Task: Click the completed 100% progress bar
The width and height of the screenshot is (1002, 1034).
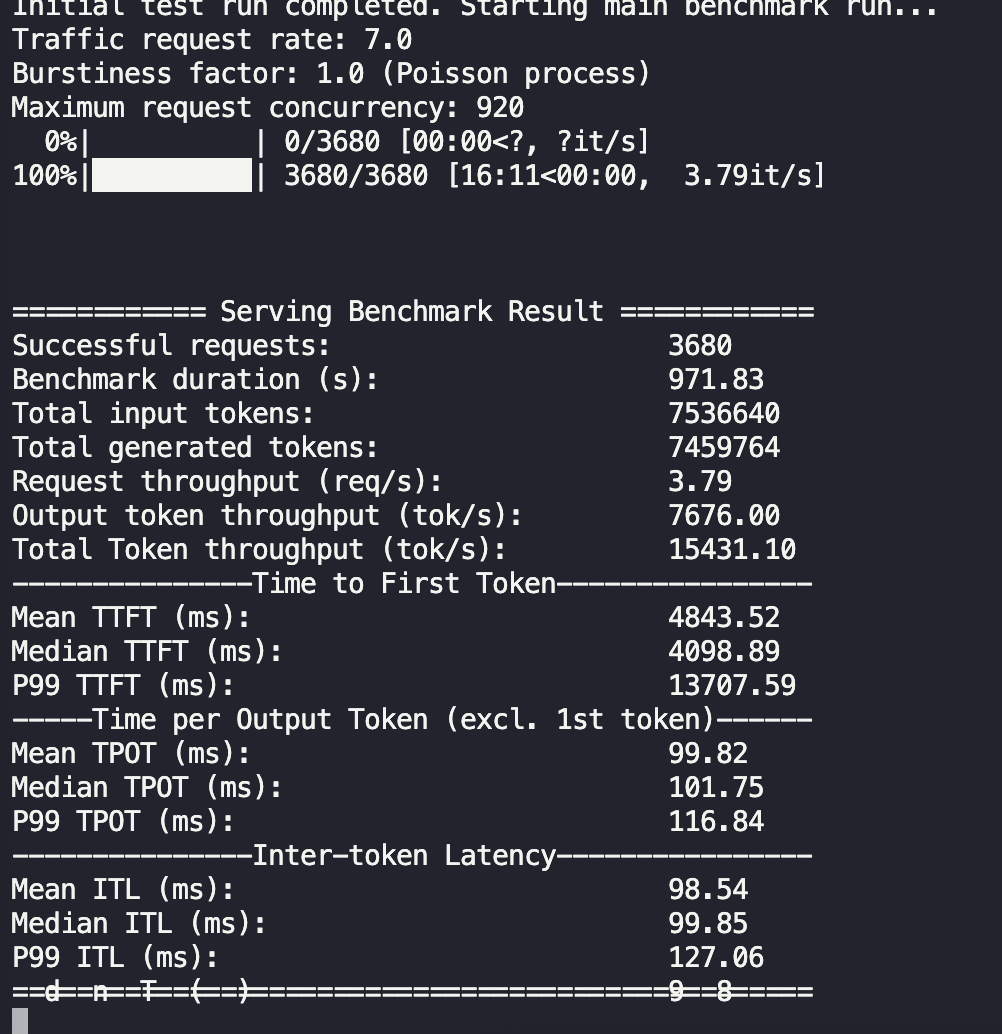Action: pos(172,176)
